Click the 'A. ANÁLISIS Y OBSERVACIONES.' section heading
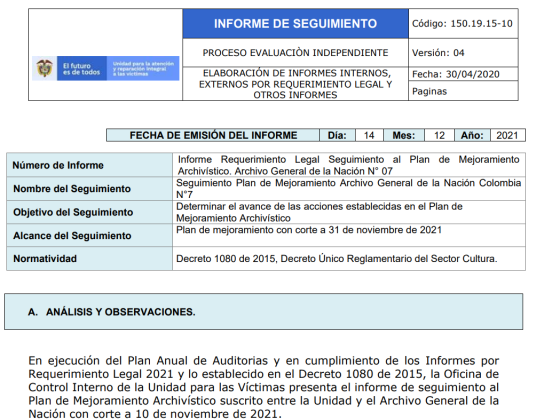This screenshot has width=560, height=420. pos(111,312)
